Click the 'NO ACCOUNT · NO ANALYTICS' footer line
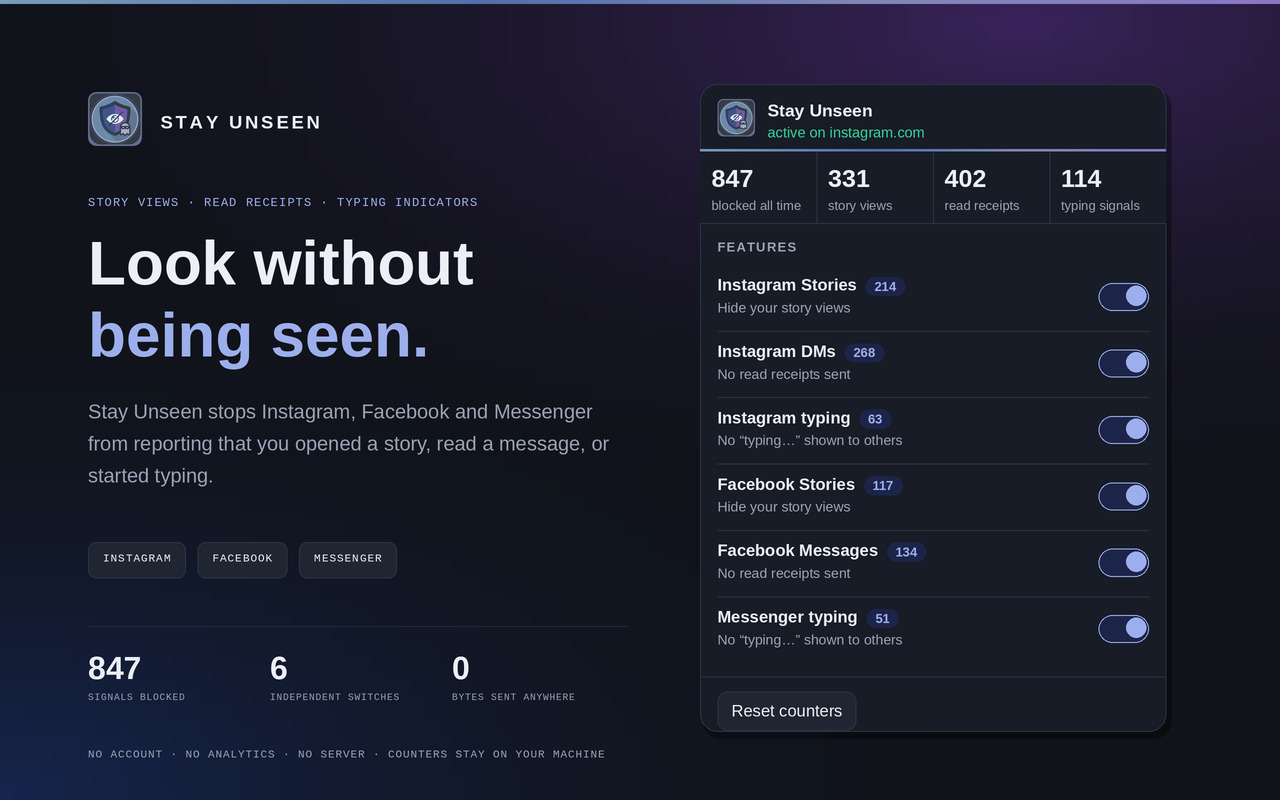The width and height of the screenshot is (1280, 800). [346, 754]
